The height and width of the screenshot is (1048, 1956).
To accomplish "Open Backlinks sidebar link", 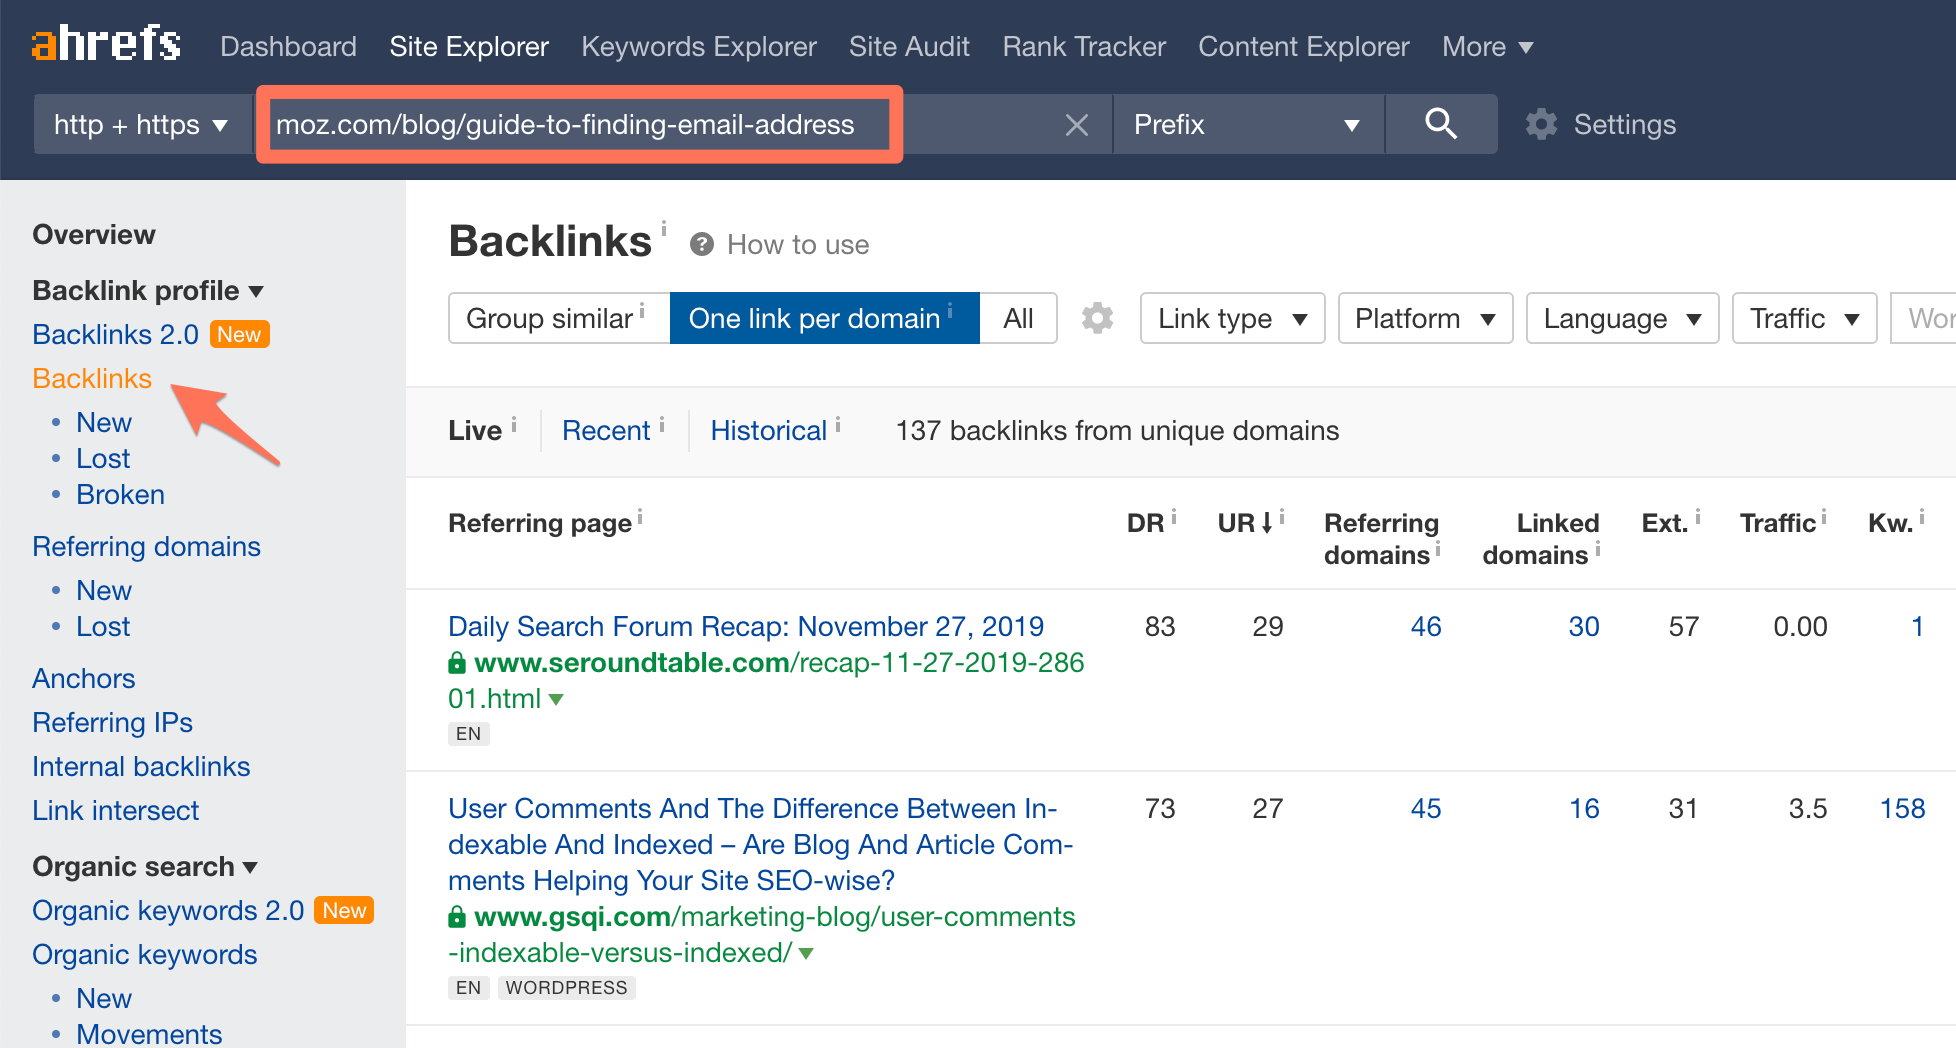I will coord(92,378).
